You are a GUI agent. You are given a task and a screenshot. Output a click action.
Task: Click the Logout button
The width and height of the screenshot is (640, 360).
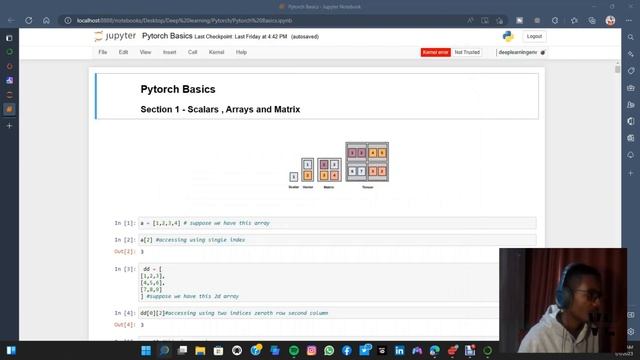[x=534, y=36]
